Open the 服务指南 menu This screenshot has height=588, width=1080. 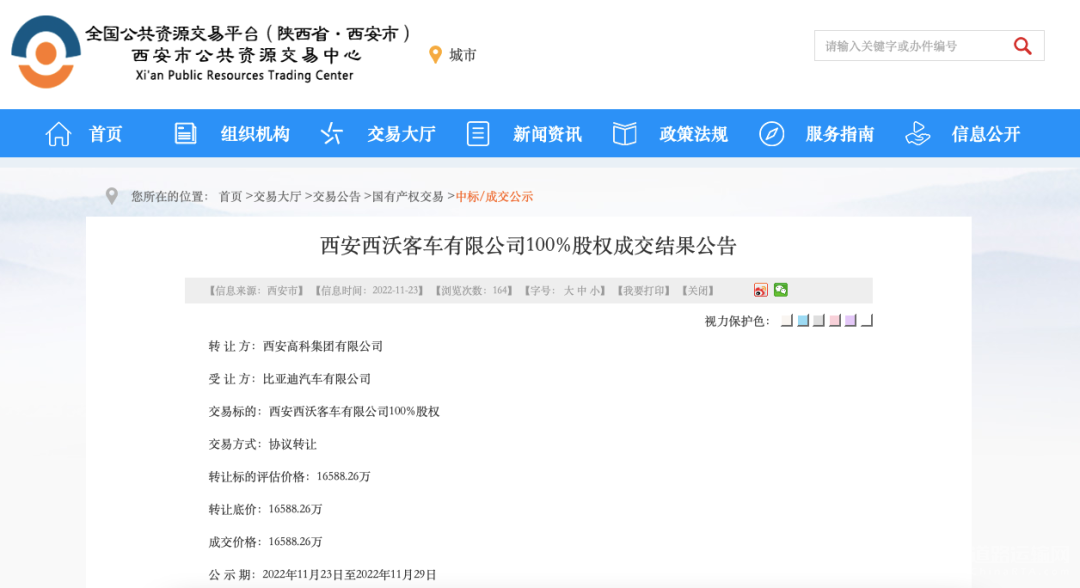840,134
